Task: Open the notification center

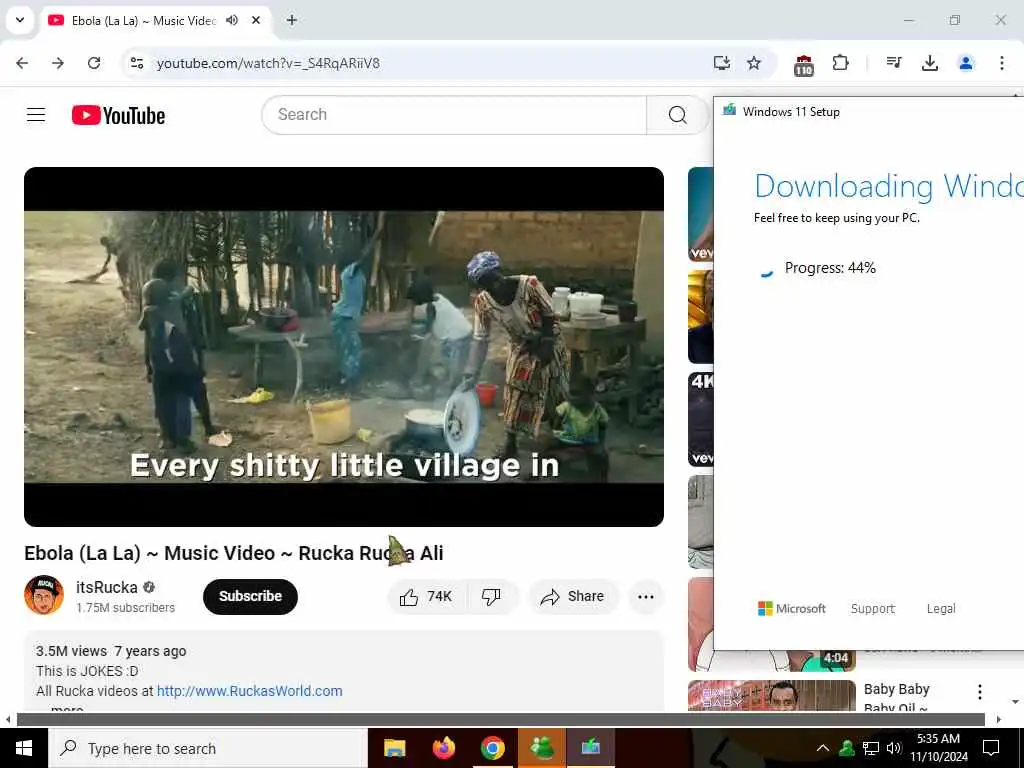Action: pyautogui.click(x=991, y=748)
